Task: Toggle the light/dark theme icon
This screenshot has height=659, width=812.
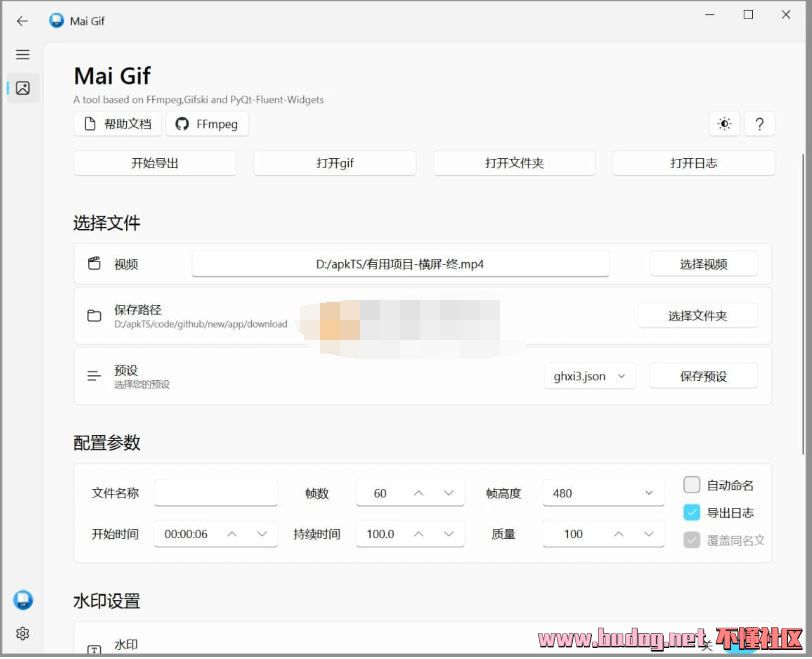Action: [724, 124]
